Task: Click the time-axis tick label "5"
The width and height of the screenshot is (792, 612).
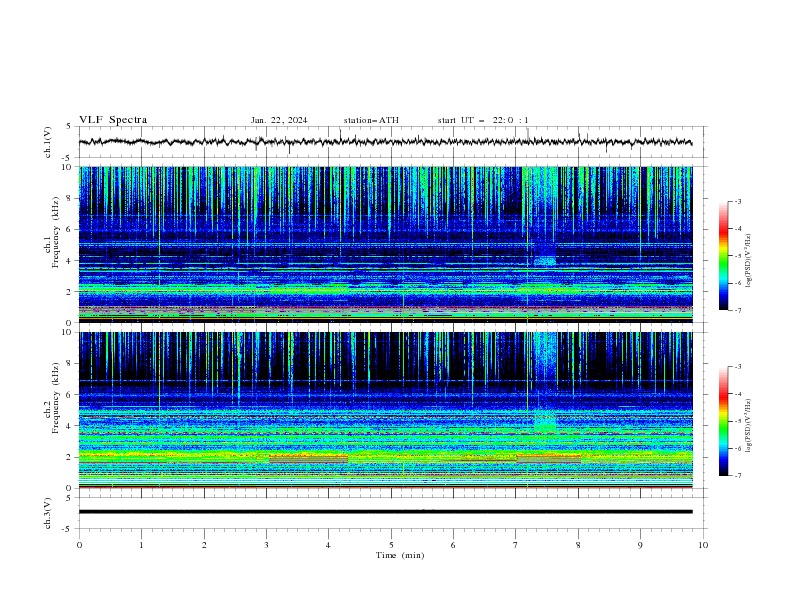Action: [391, 545]
